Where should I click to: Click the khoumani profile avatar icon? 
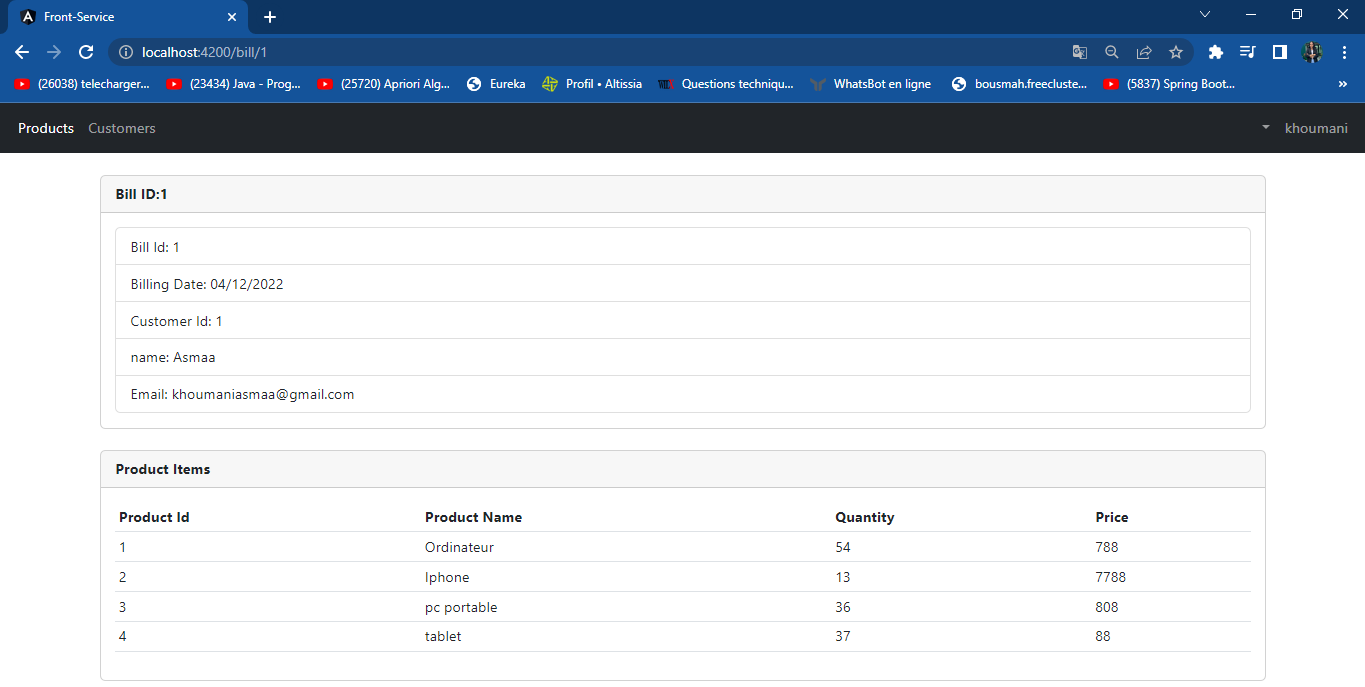[x=1312, y=52]
